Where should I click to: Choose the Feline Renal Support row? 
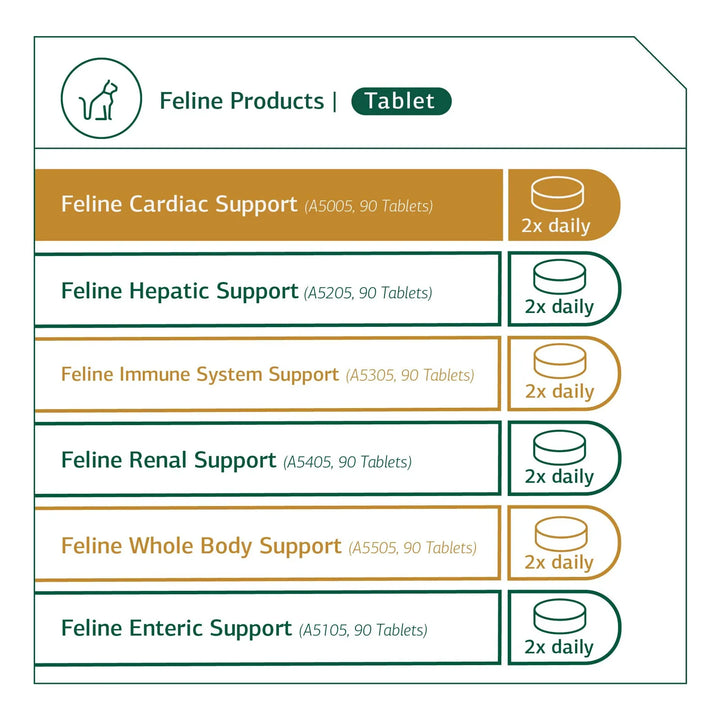point(268,459)
